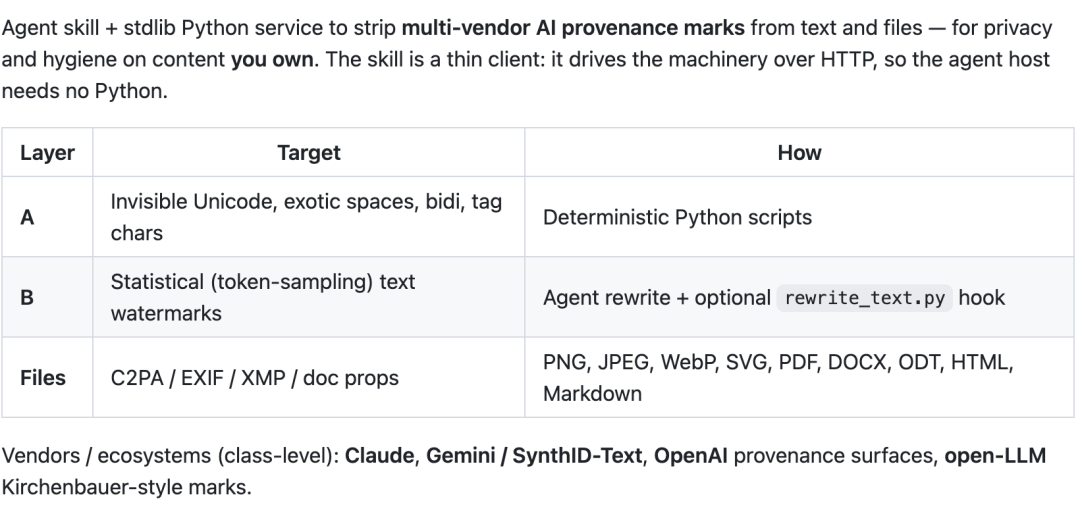Image resolution: width=1080 pixels, height=520 pixels.
Task: Click the bold "OpenAI" vendor name
Action: point(690,456)
